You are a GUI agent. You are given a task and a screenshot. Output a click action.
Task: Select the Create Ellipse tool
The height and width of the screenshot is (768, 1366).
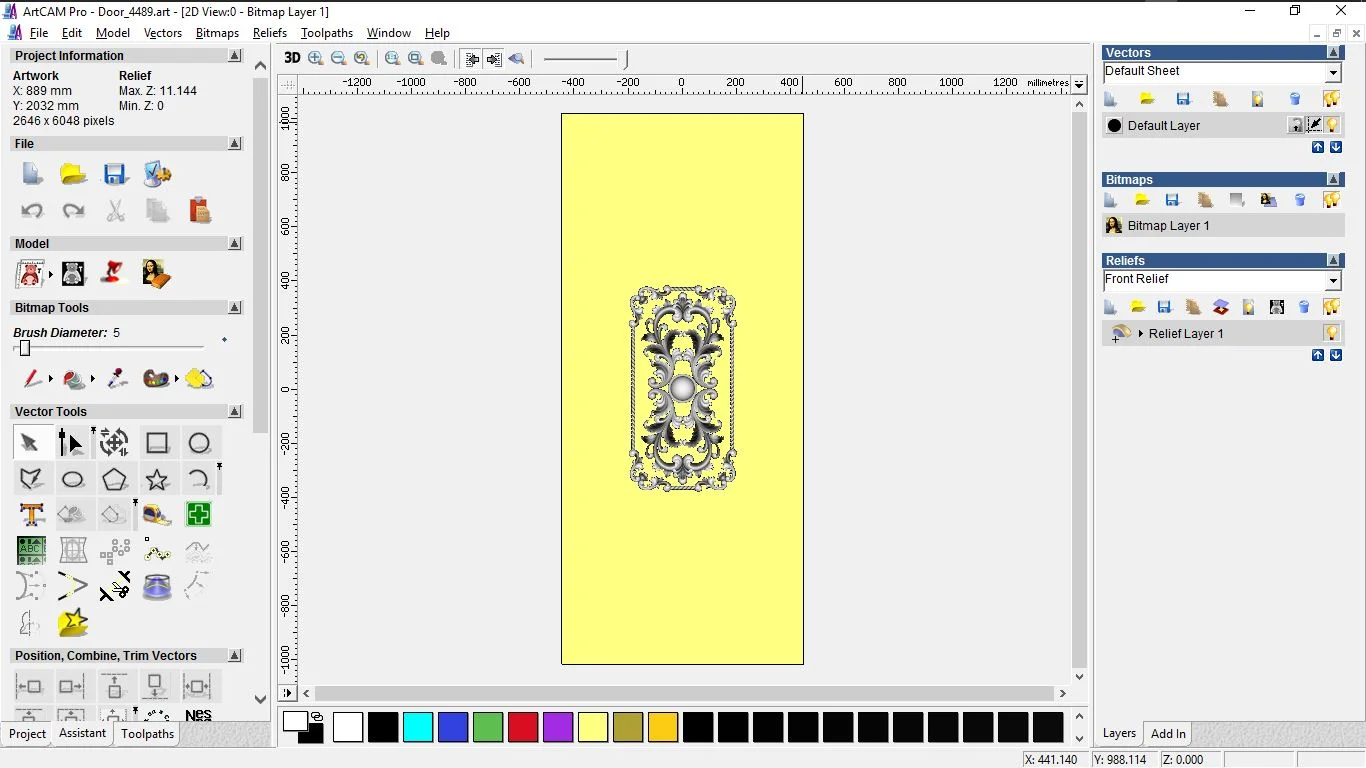(x=73, y=480)
